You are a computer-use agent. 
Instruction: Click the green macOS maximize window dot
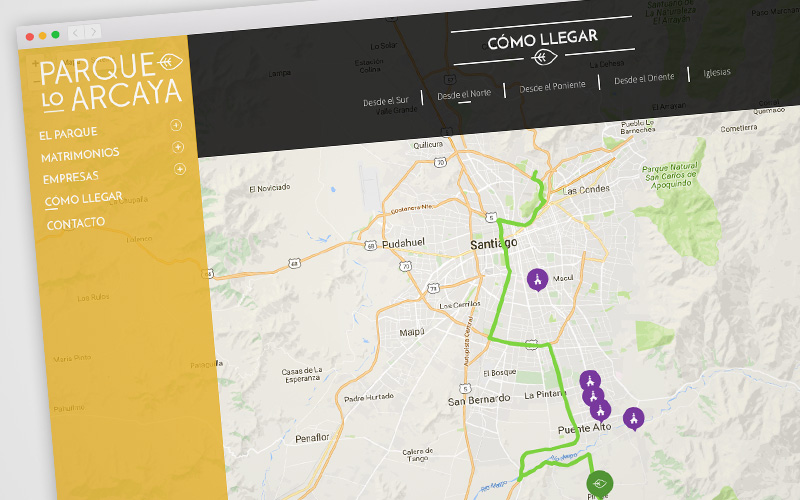pyautogui.click(x=55, y=35)
